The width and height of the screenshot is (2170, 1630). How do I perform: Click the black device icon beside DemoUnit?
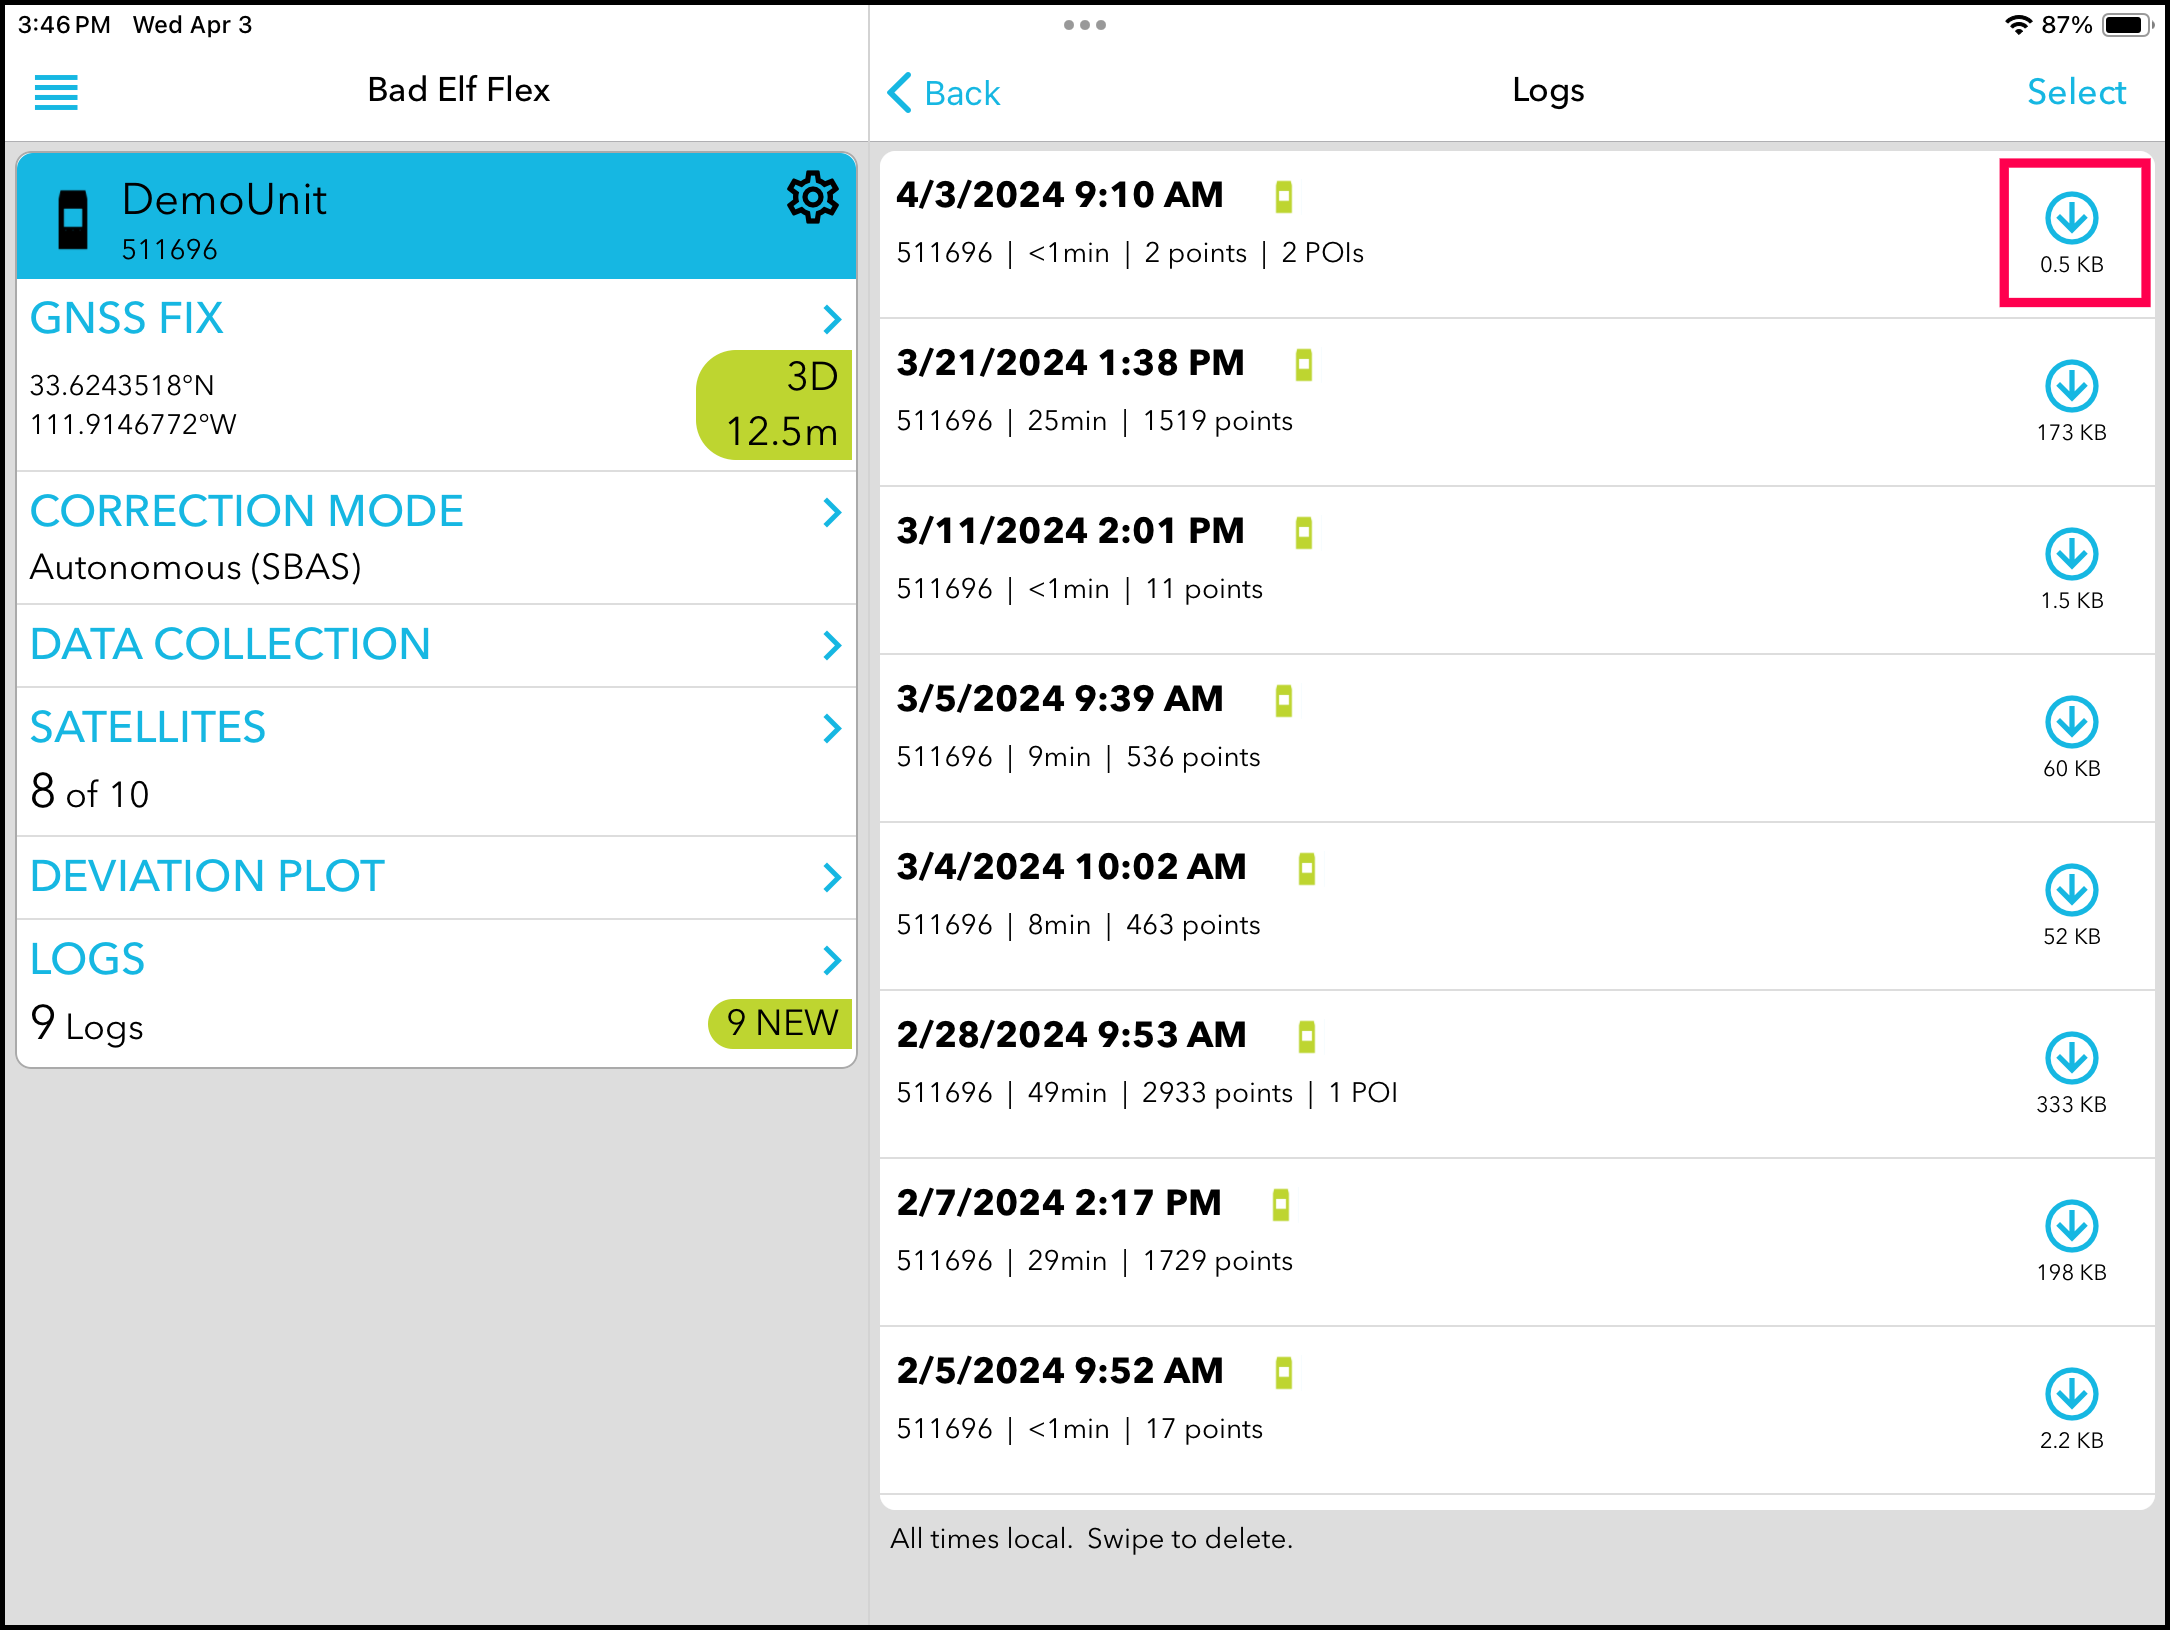coord(73,219)
